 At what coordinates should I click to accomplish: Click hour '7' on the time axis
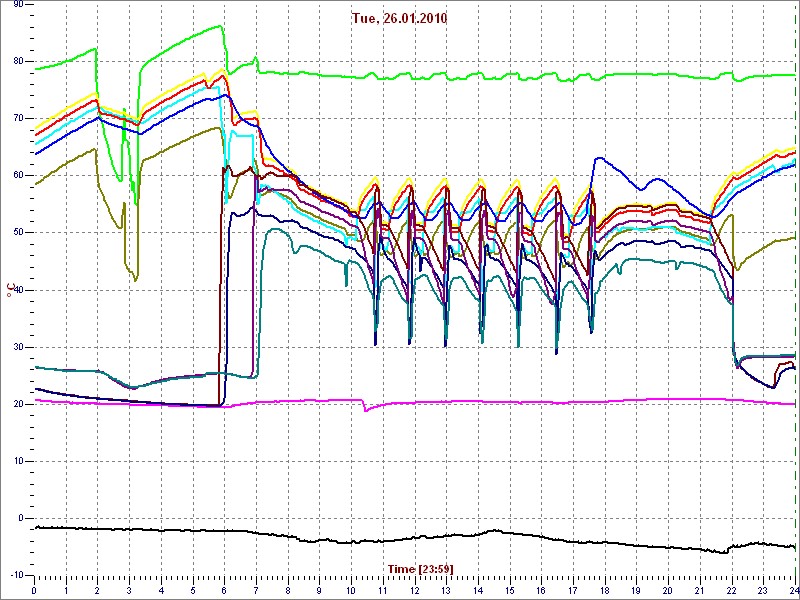click(x=256, y=589)
